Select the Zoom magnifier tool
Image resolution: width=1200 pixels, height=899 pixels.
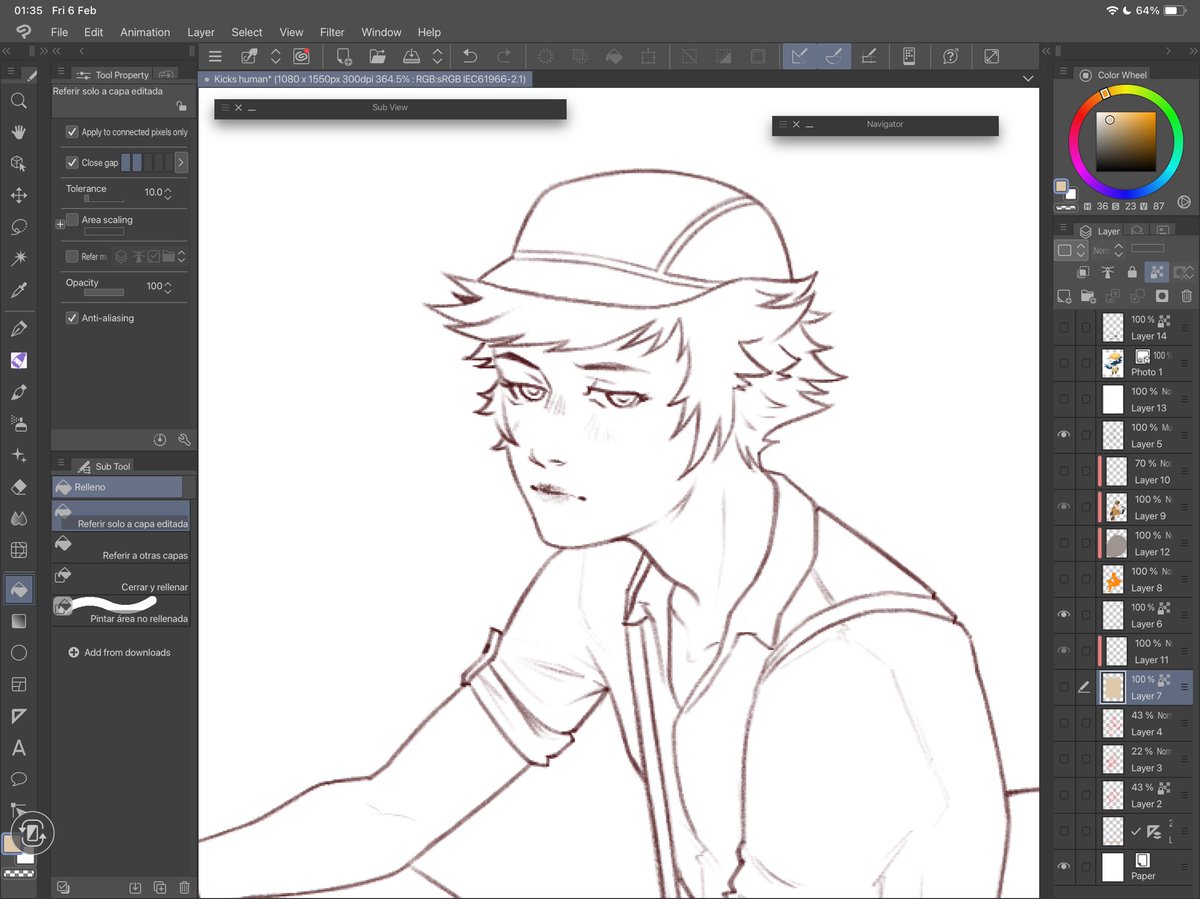click(x=20, y=100)
